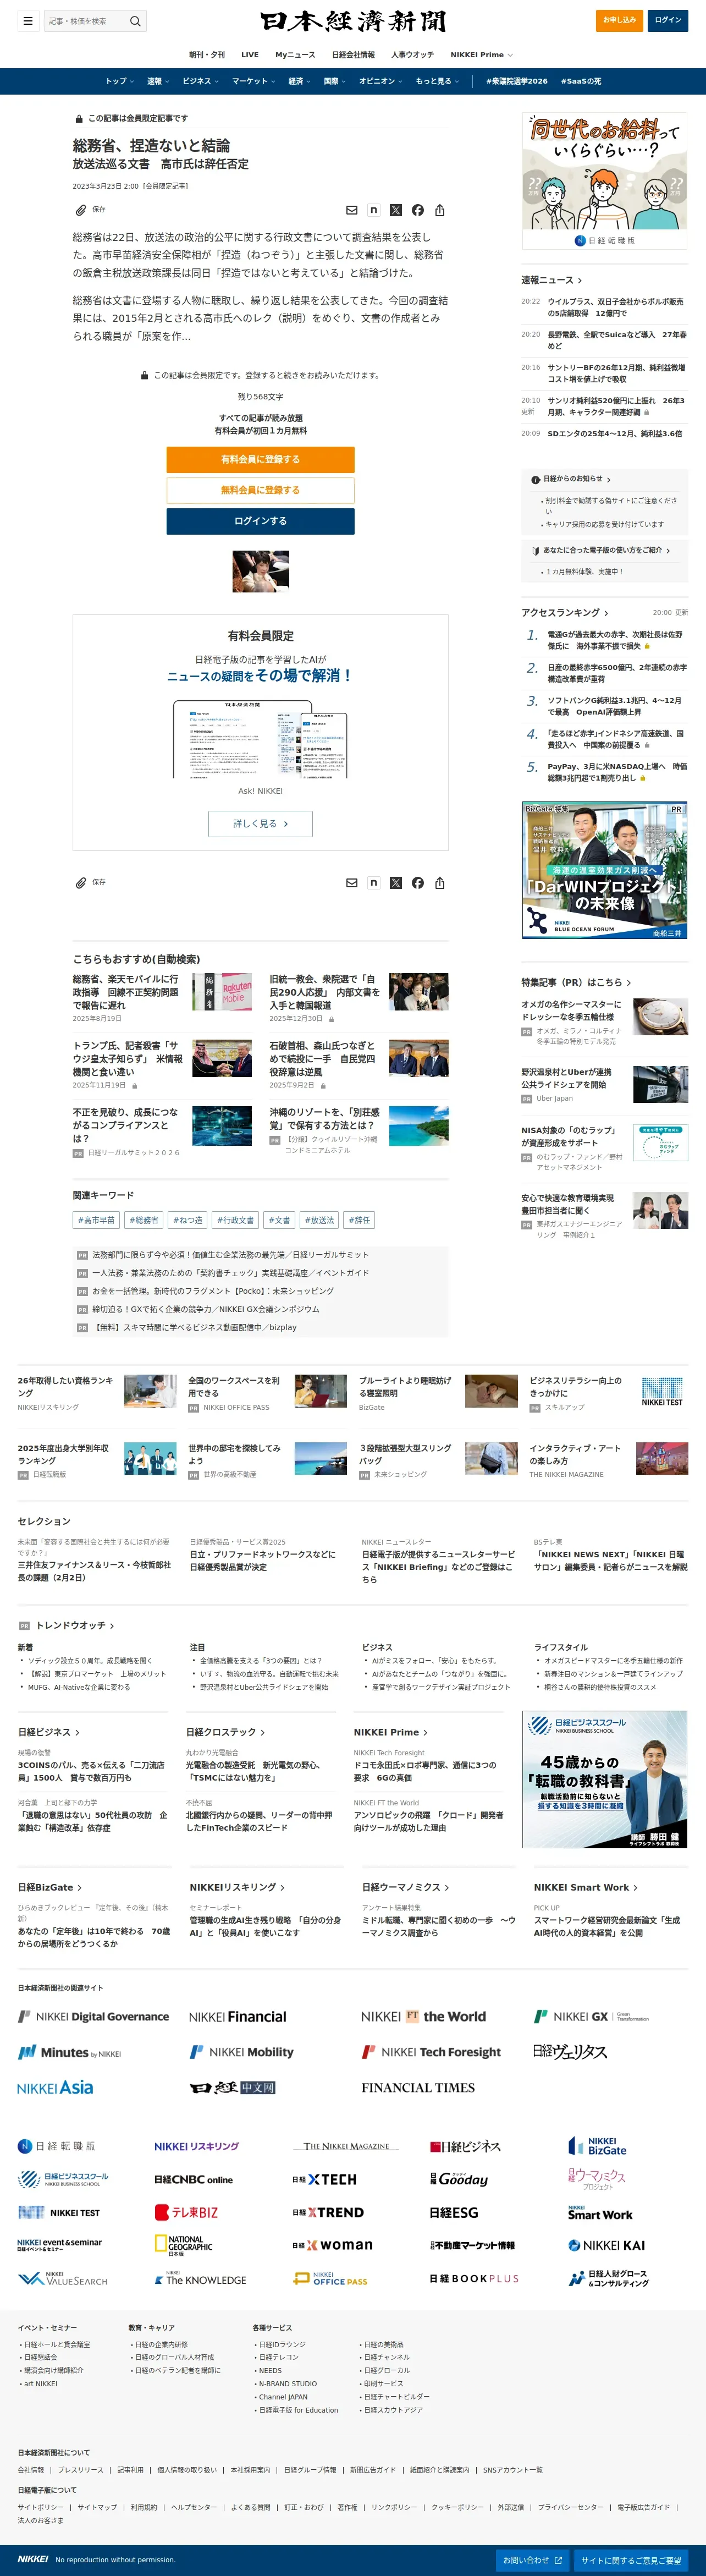Click the orange お申し込み button
The image size is (706, 2576).
[619, 20]
